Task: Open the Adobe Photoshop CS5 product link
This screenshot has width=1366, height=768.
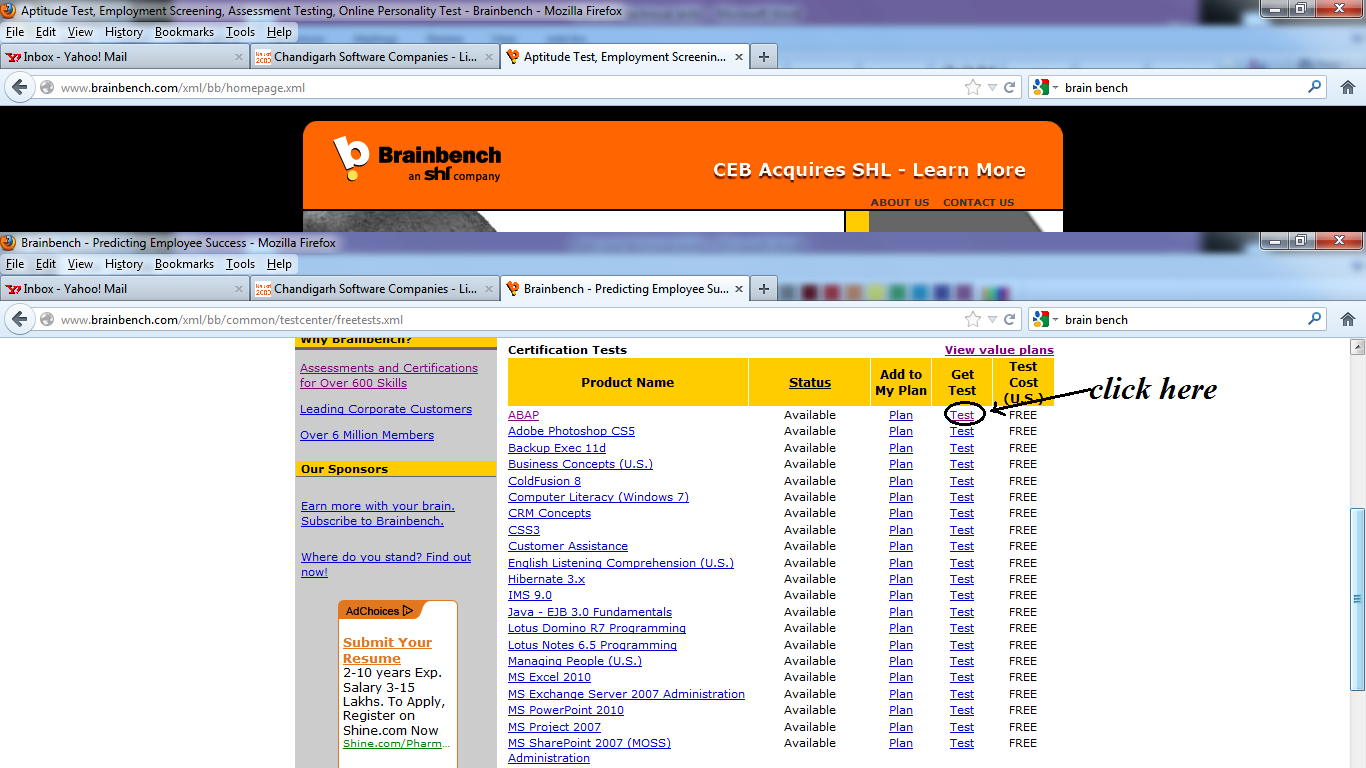Action: pyautogui.click(x=571, y=431)
